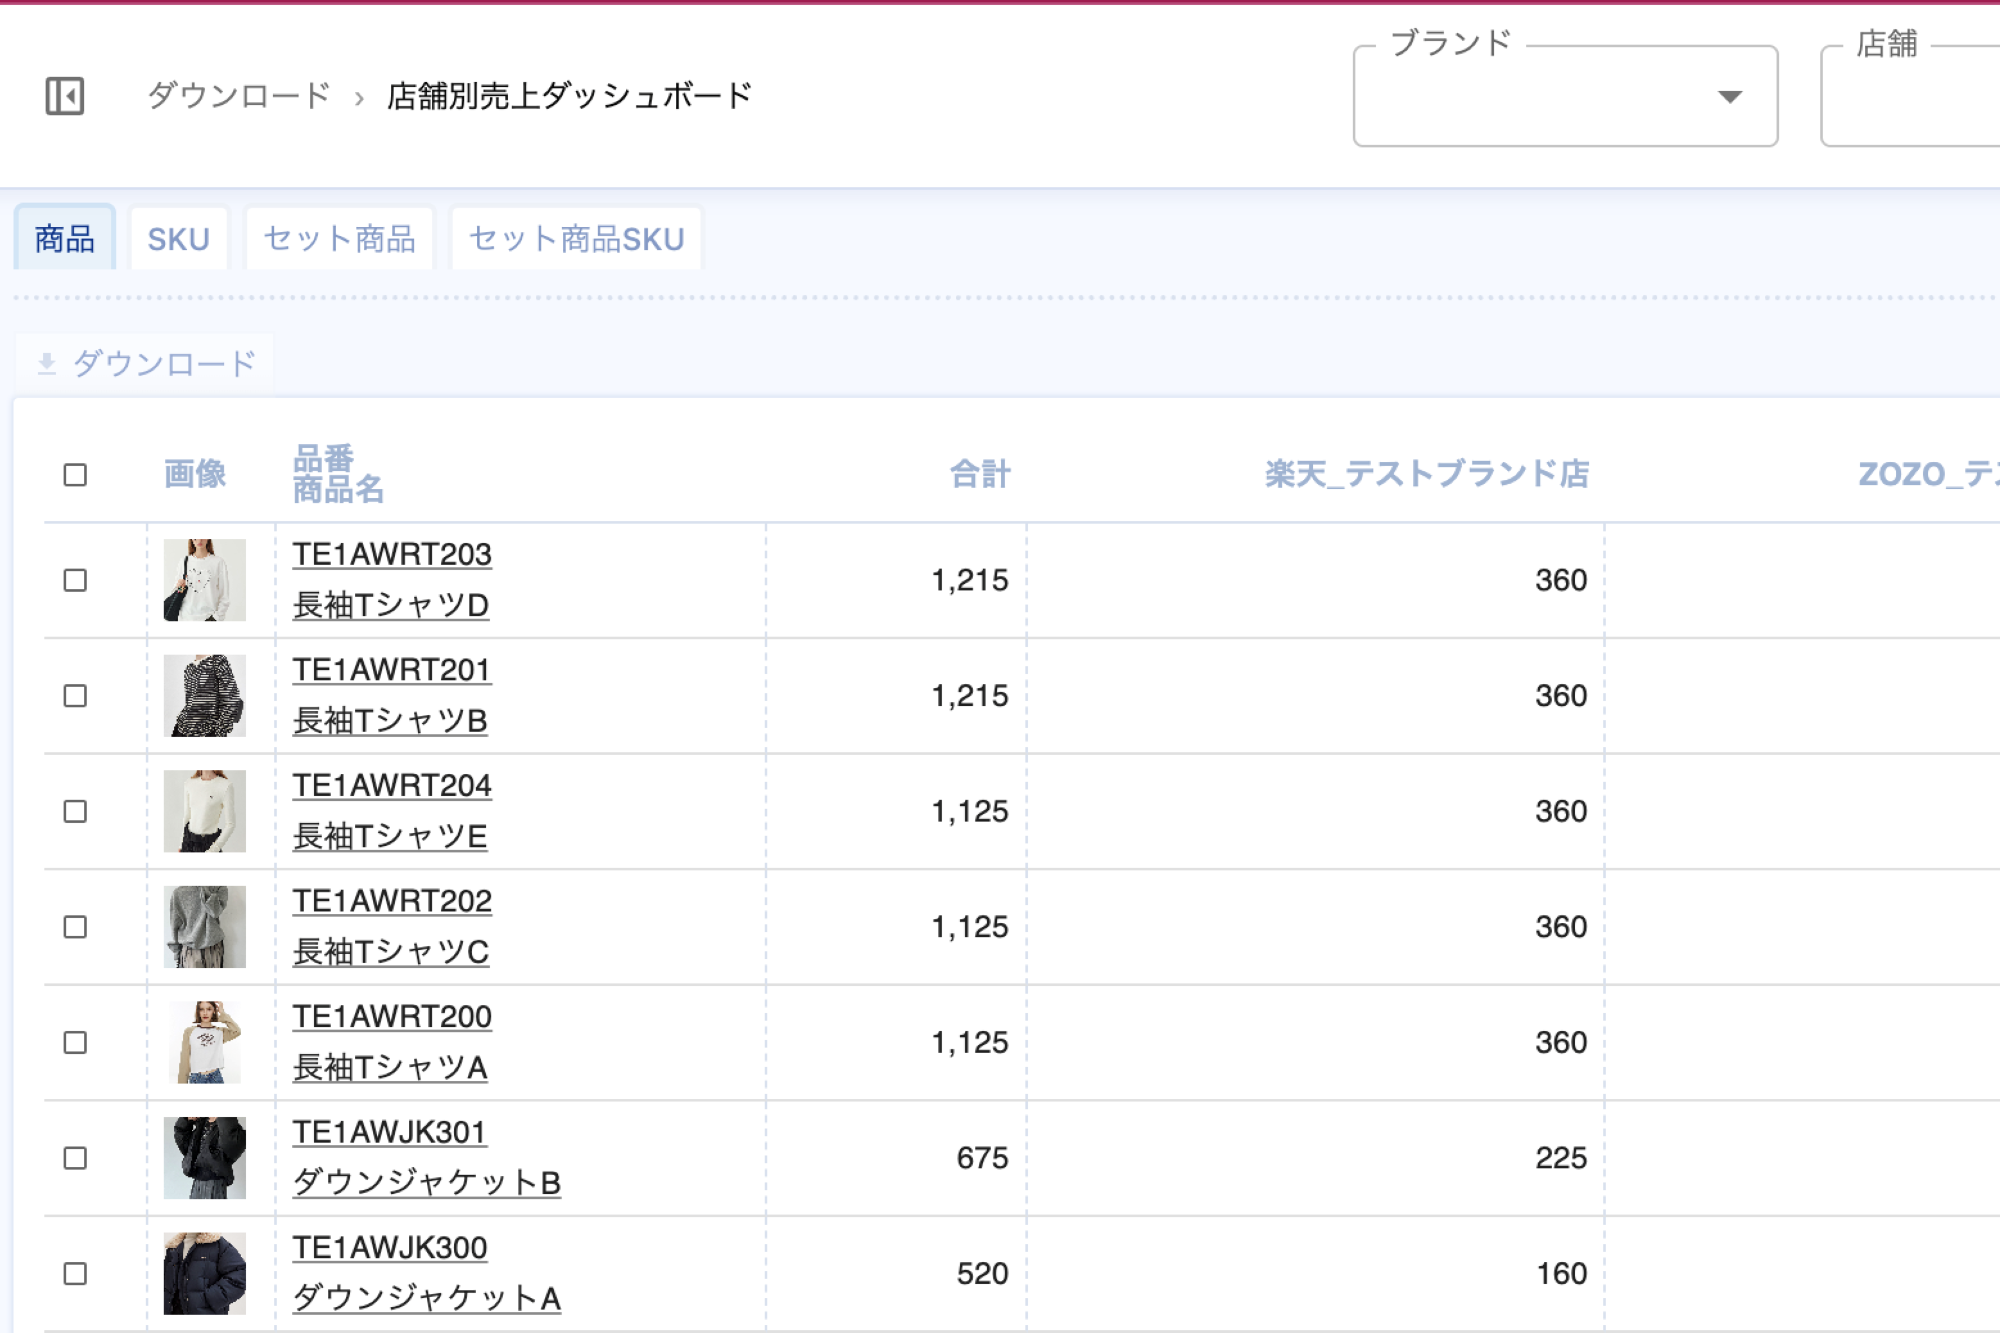The image size is (2000, 1333).
Task: Toggle the select-all header checkbox
Action: 75,474
